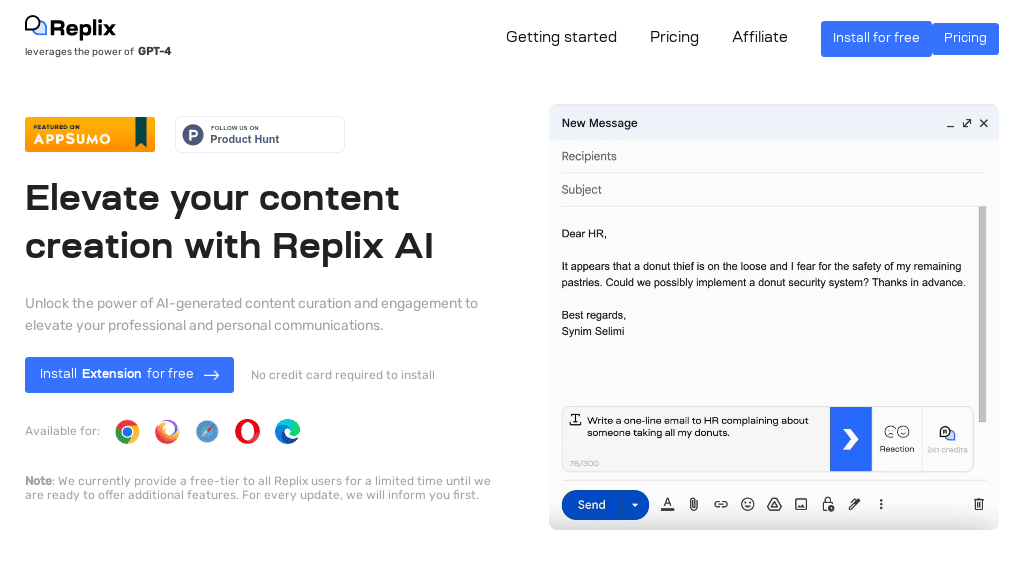Attach a file with the paperclip icon
The width and height of the screenshot is (1024, 576).
[694, 504]
